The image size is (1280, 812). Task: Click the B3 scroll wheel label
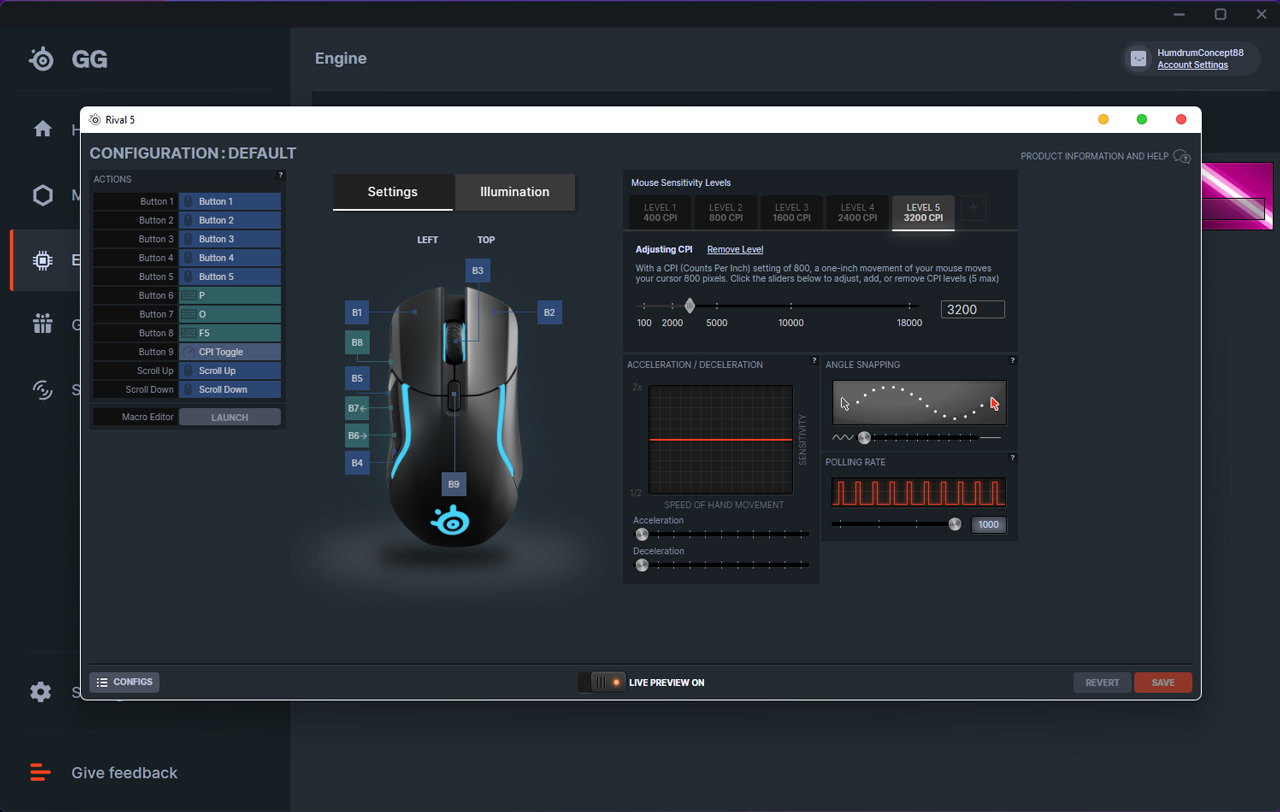[x=478, y=270]
